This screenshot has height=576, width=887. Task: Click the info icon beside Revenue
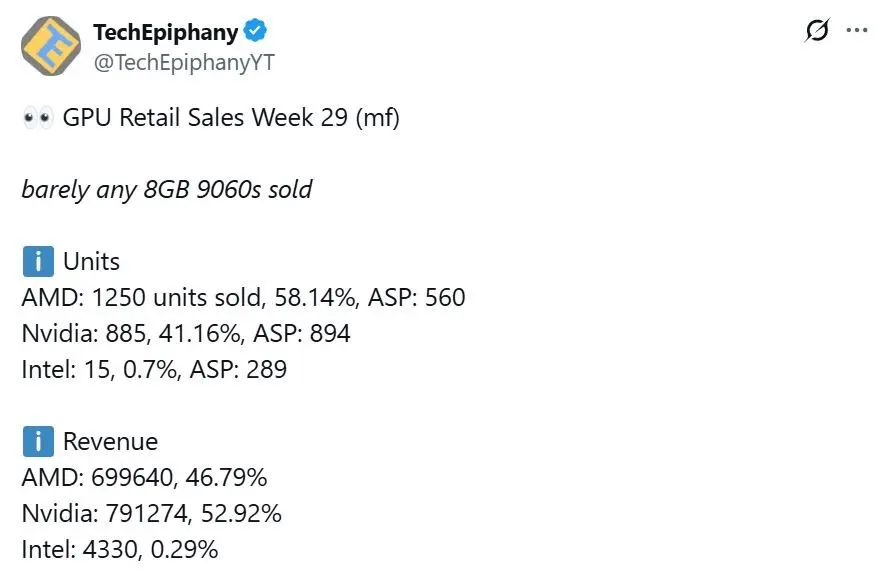37,442
